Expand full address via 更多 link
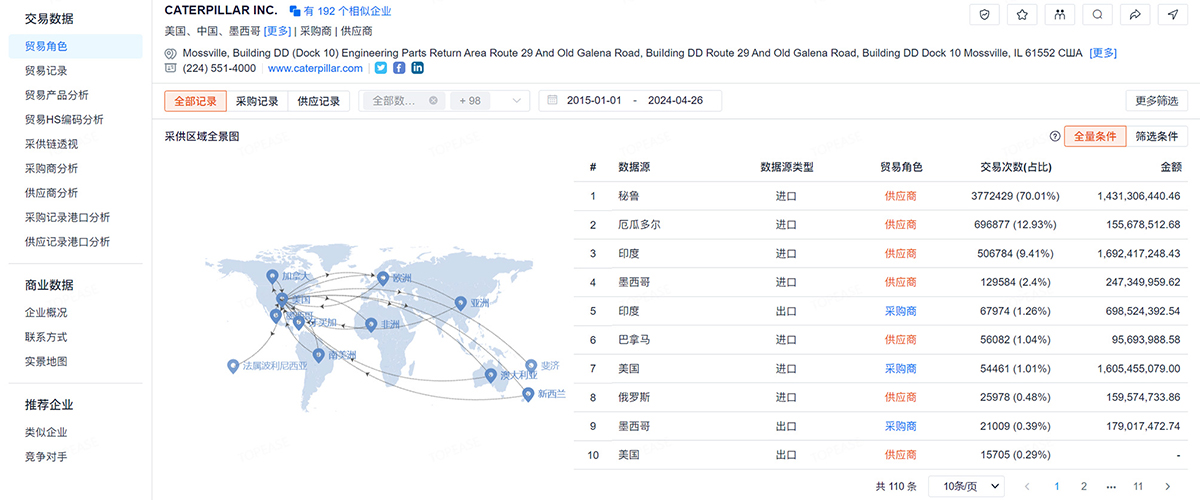The width and height of the screenshot is (1200, 500). [1102, 52]
